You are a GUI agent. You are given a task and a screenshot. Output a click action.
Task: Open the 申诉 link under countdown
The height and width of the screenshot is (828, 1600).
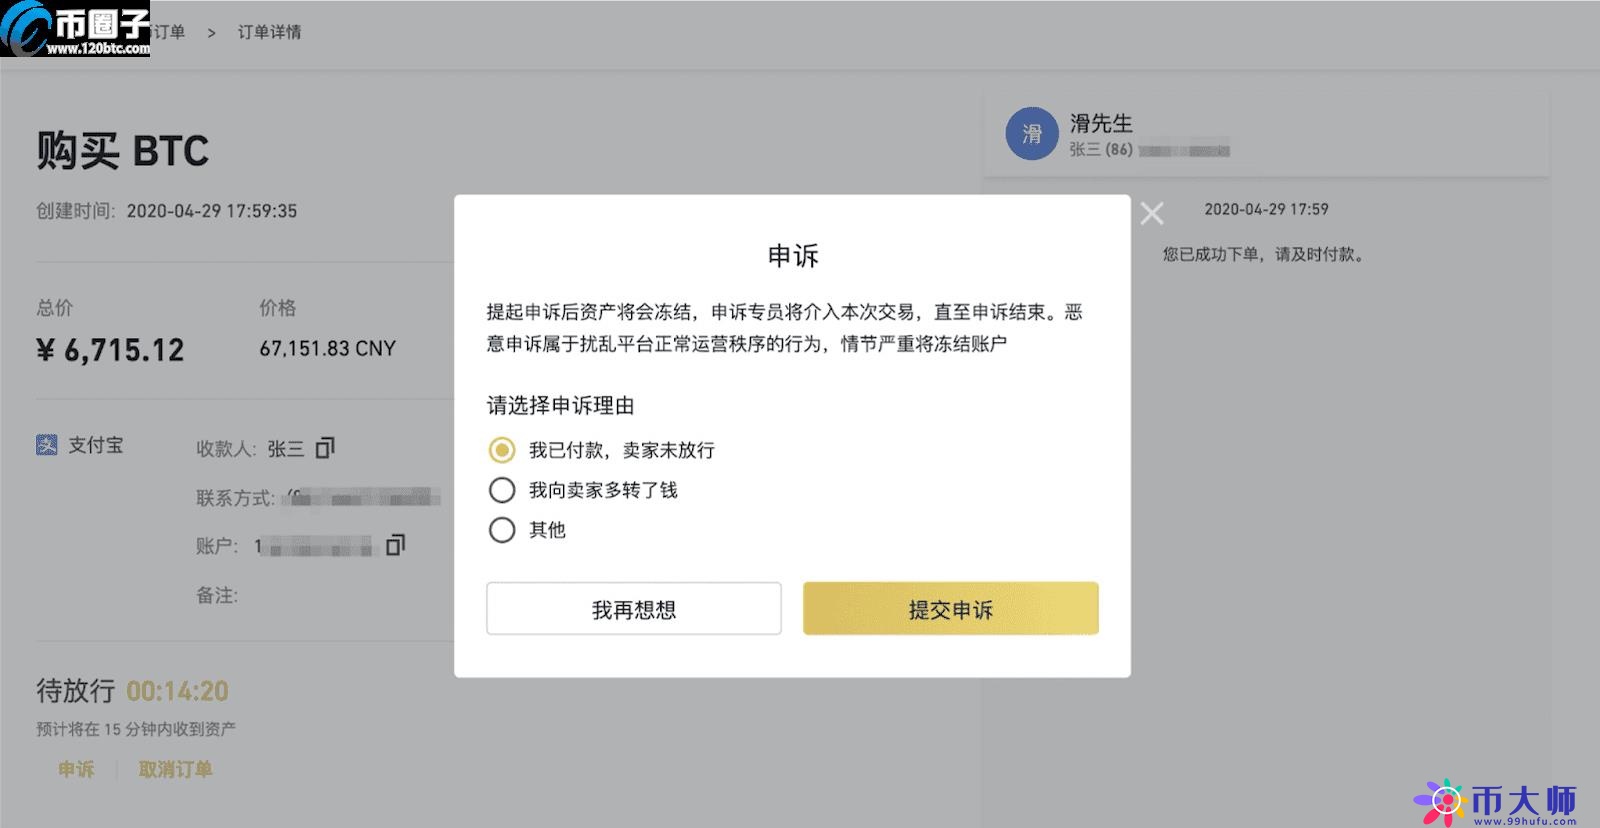click(x=76, y=769)
